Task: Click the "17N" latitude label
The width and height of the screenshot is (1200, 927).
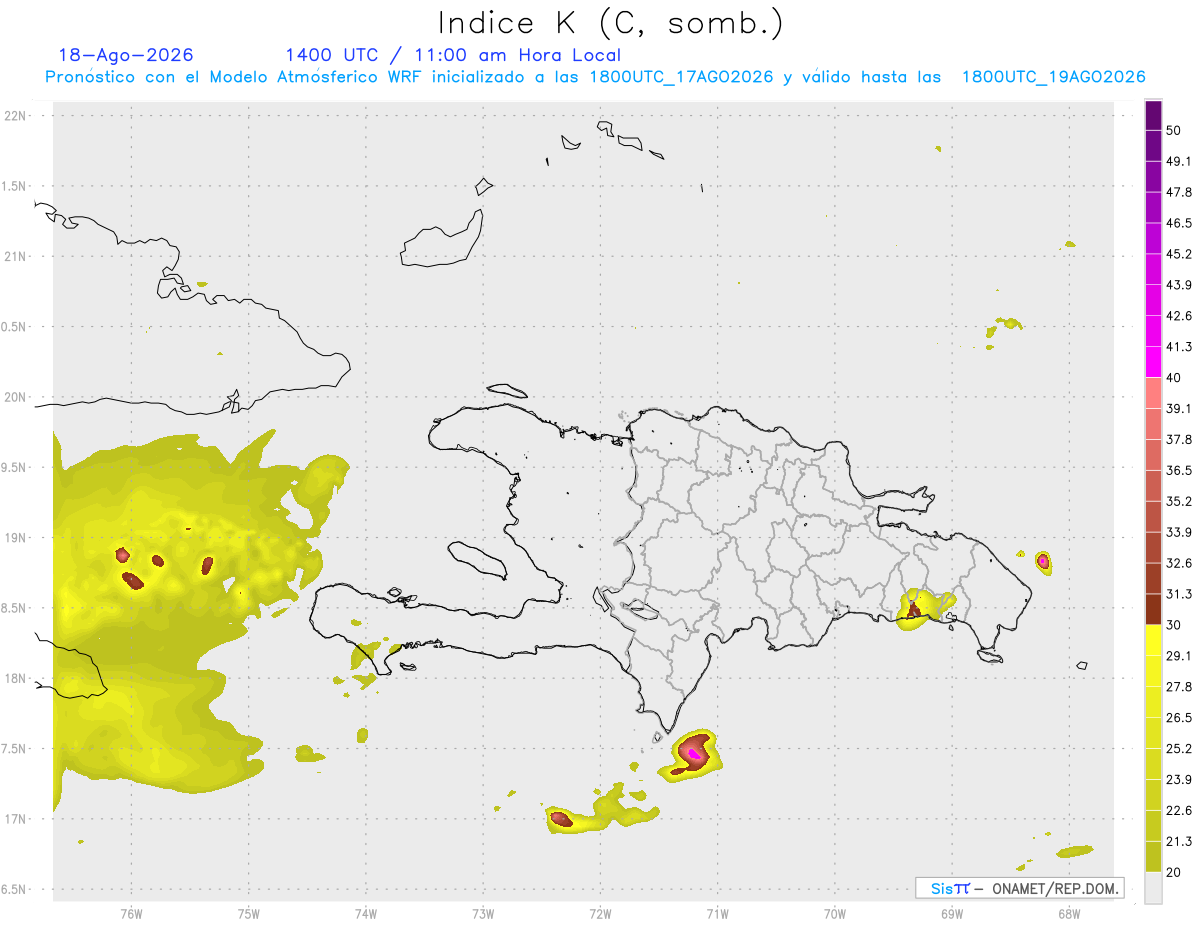Action: tap(17, 819)
